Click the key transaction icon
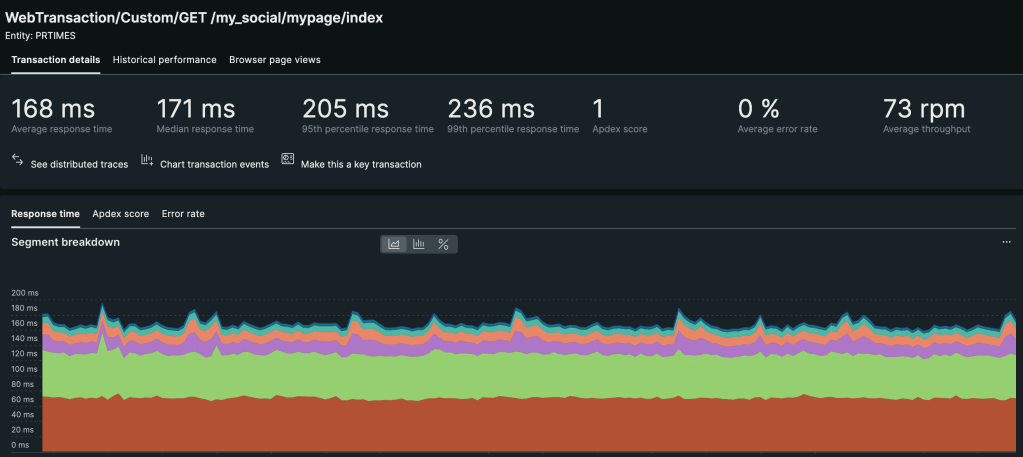 tap(288, 159)
